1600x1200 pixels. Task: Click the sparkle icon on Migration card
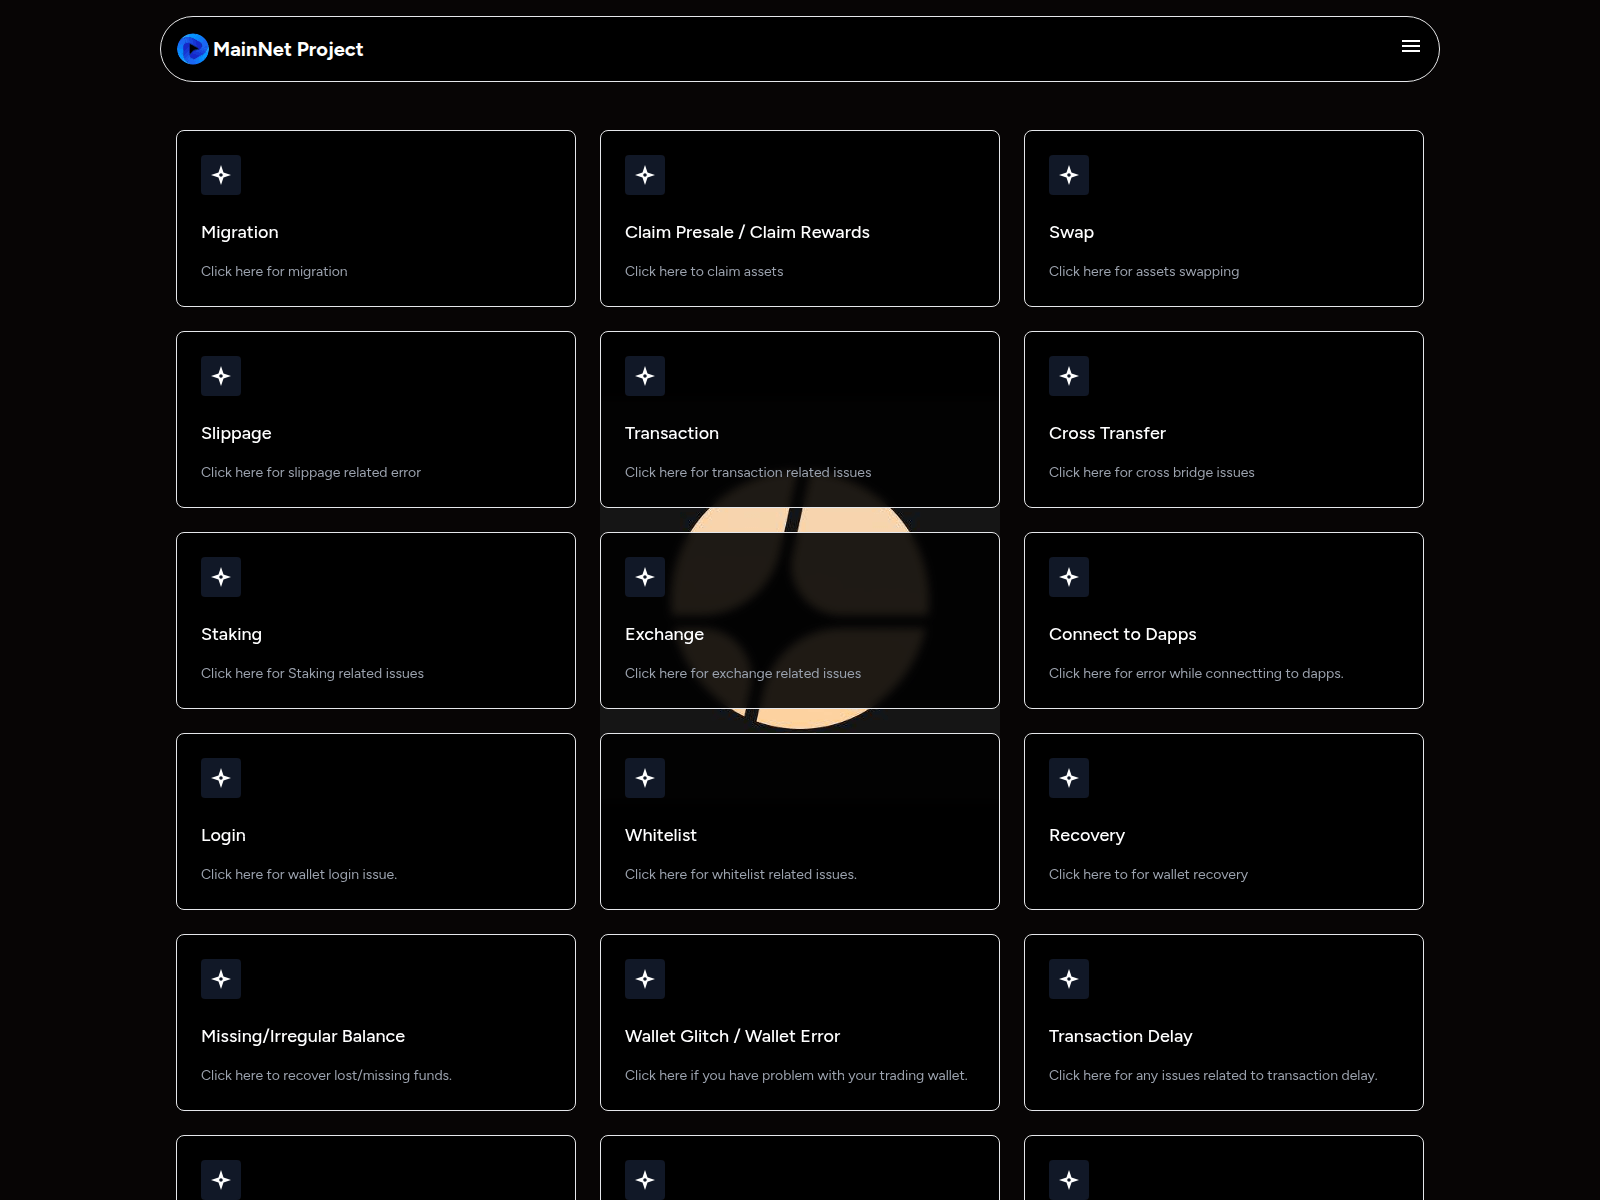[221, 175]
